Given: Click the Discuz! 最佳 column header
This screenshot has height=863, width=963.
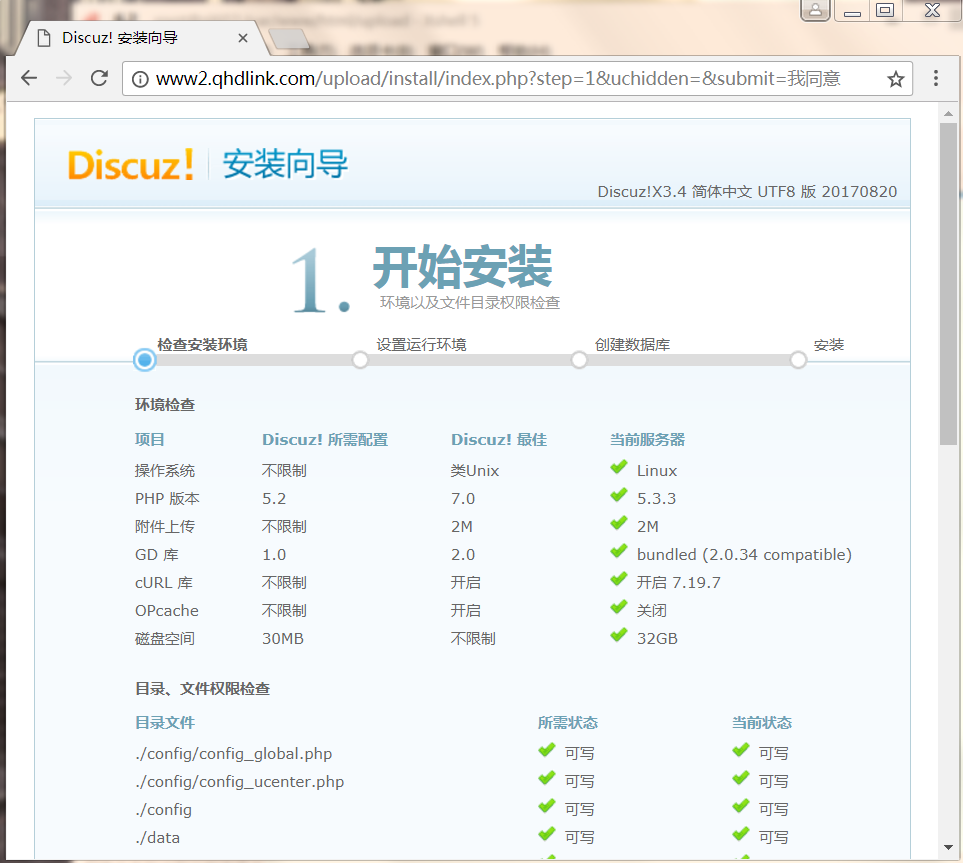Looking at the screenshot, I should (499, 440).
